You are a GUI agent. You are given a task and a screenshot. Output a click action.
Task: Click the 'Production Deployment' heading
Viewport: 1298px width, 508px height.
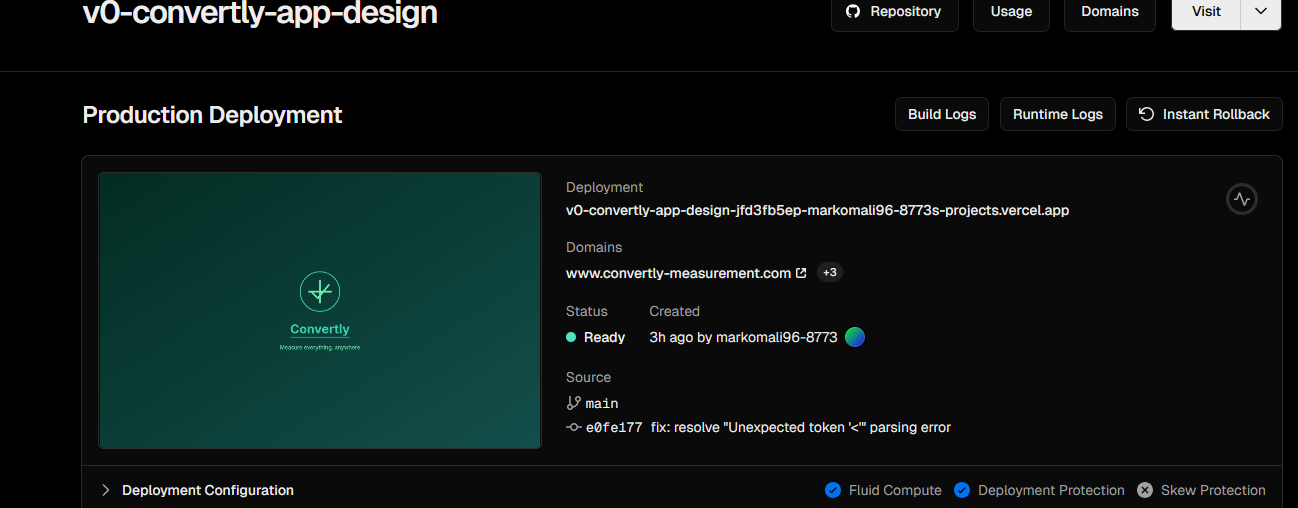tap(212, 115)
